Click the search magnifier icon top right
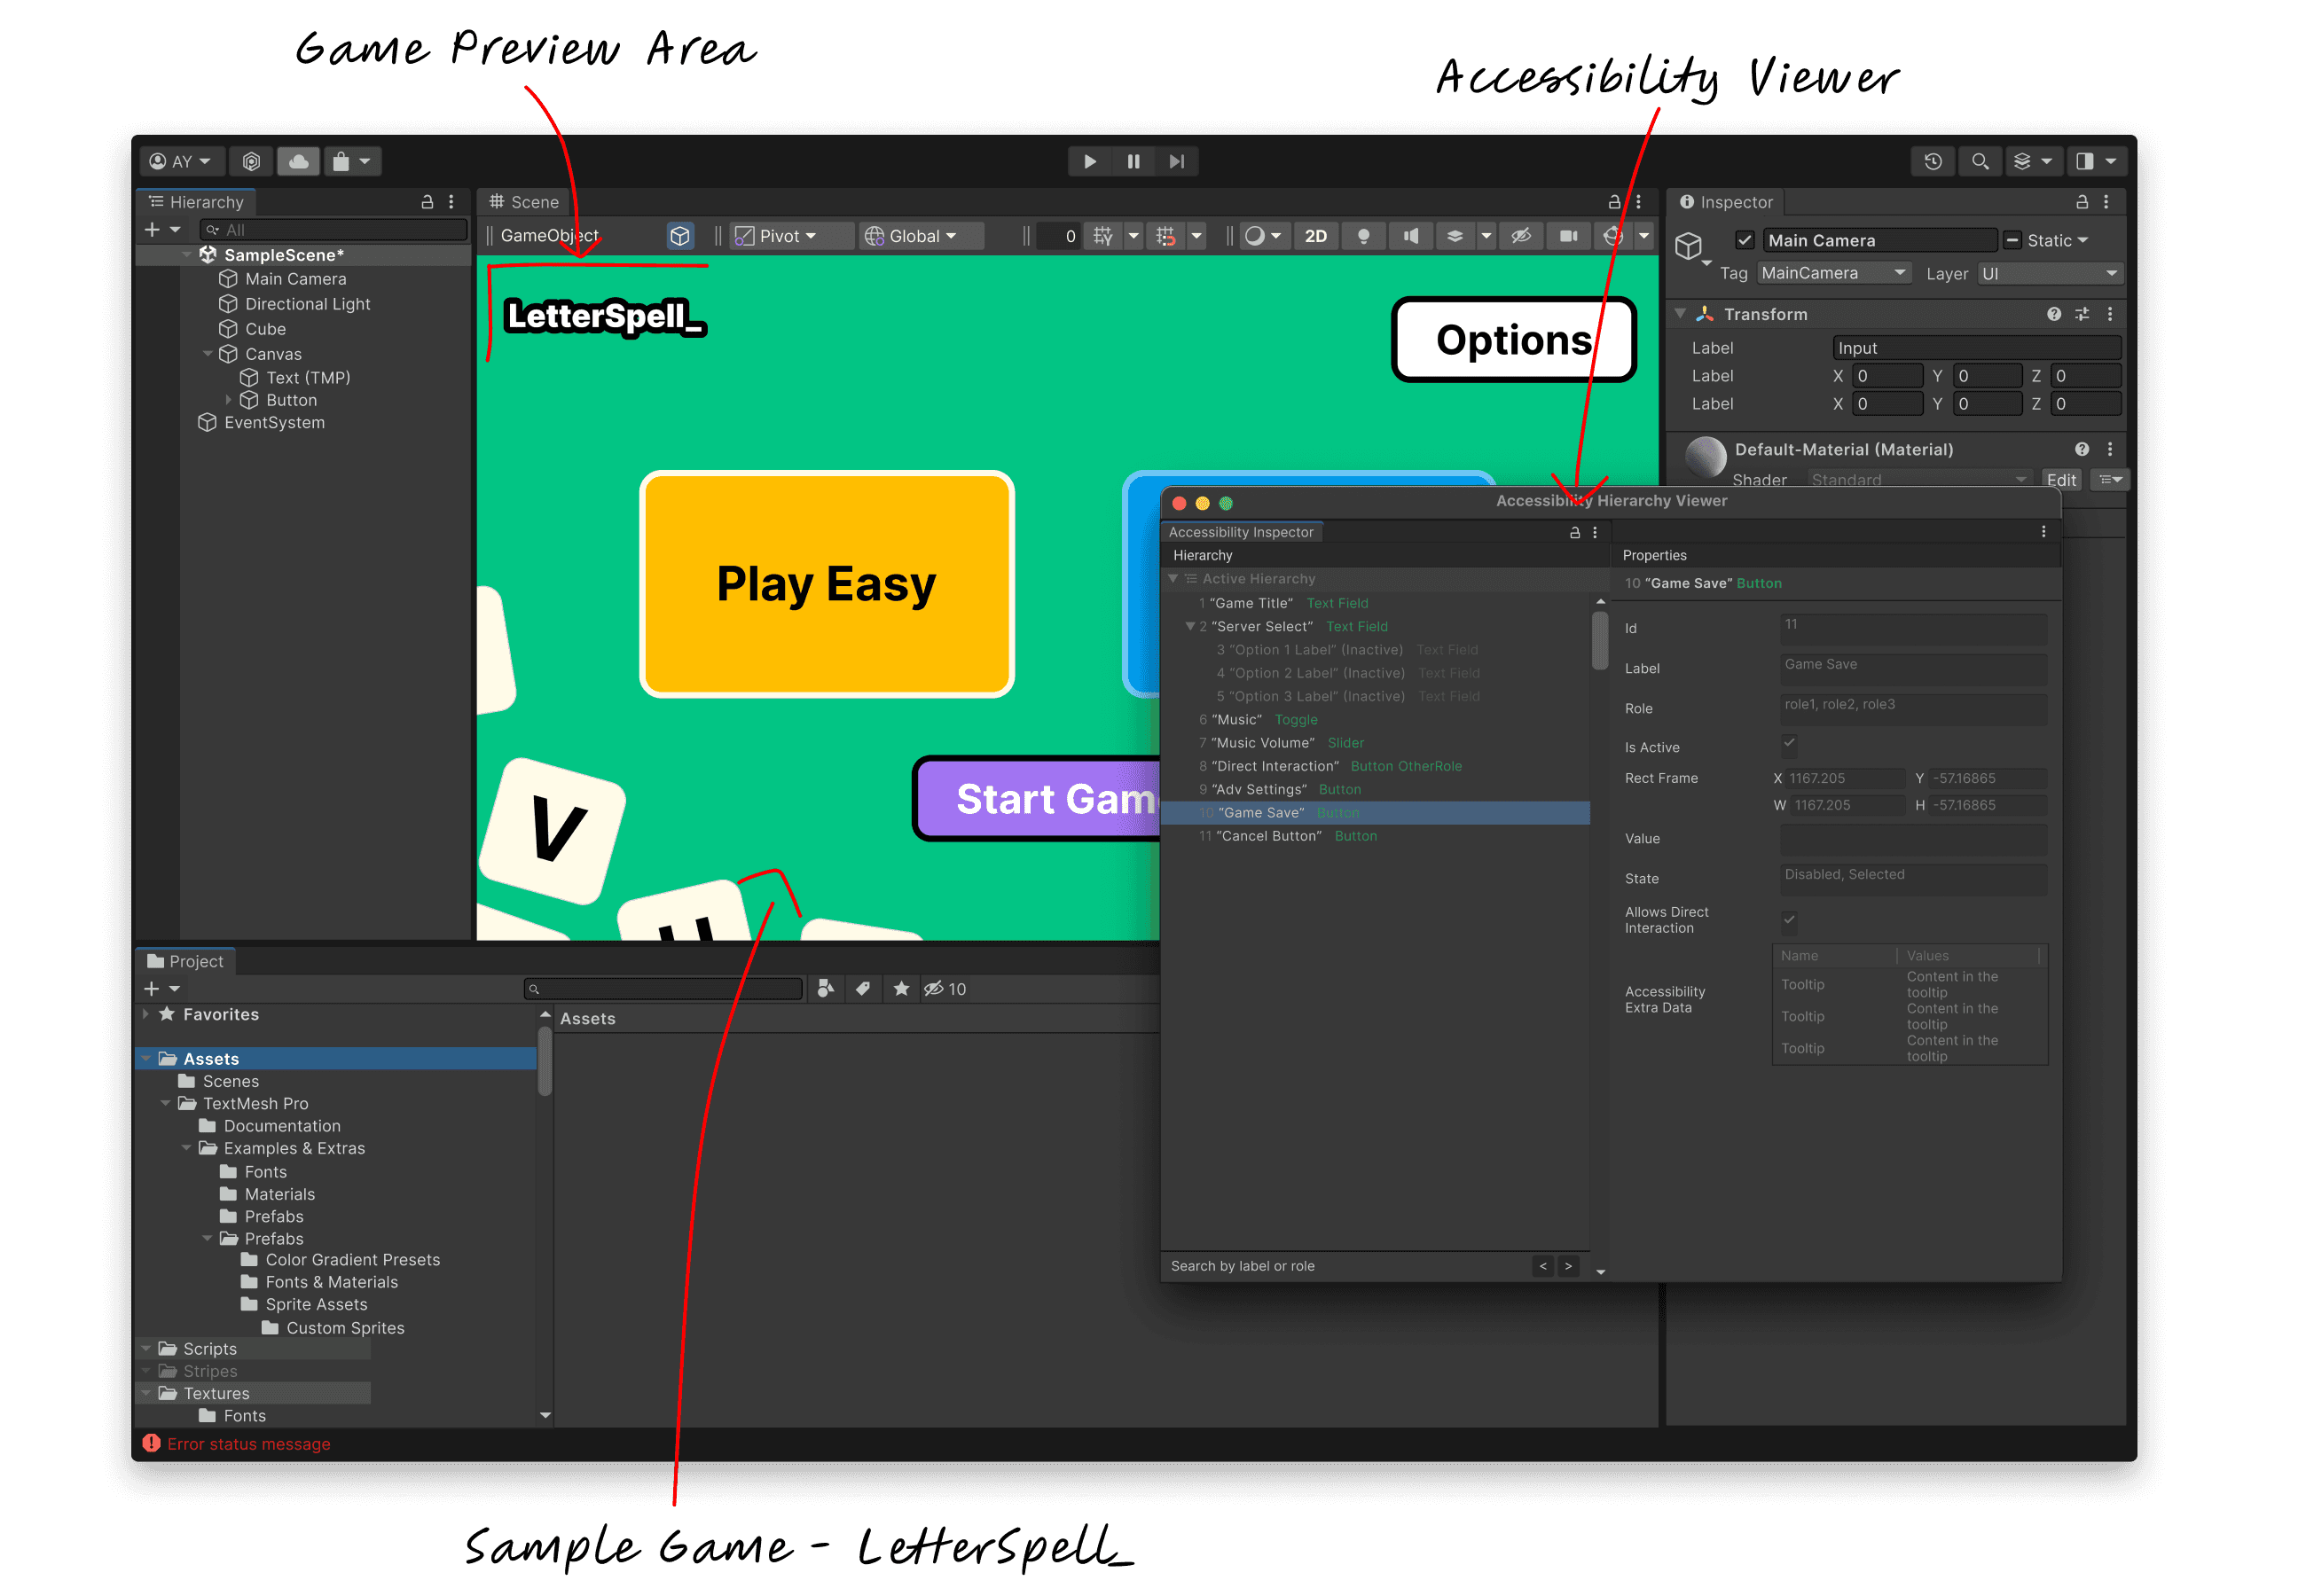The height and width of the screenshot is (1596, 2306). tap(1979, 161)
